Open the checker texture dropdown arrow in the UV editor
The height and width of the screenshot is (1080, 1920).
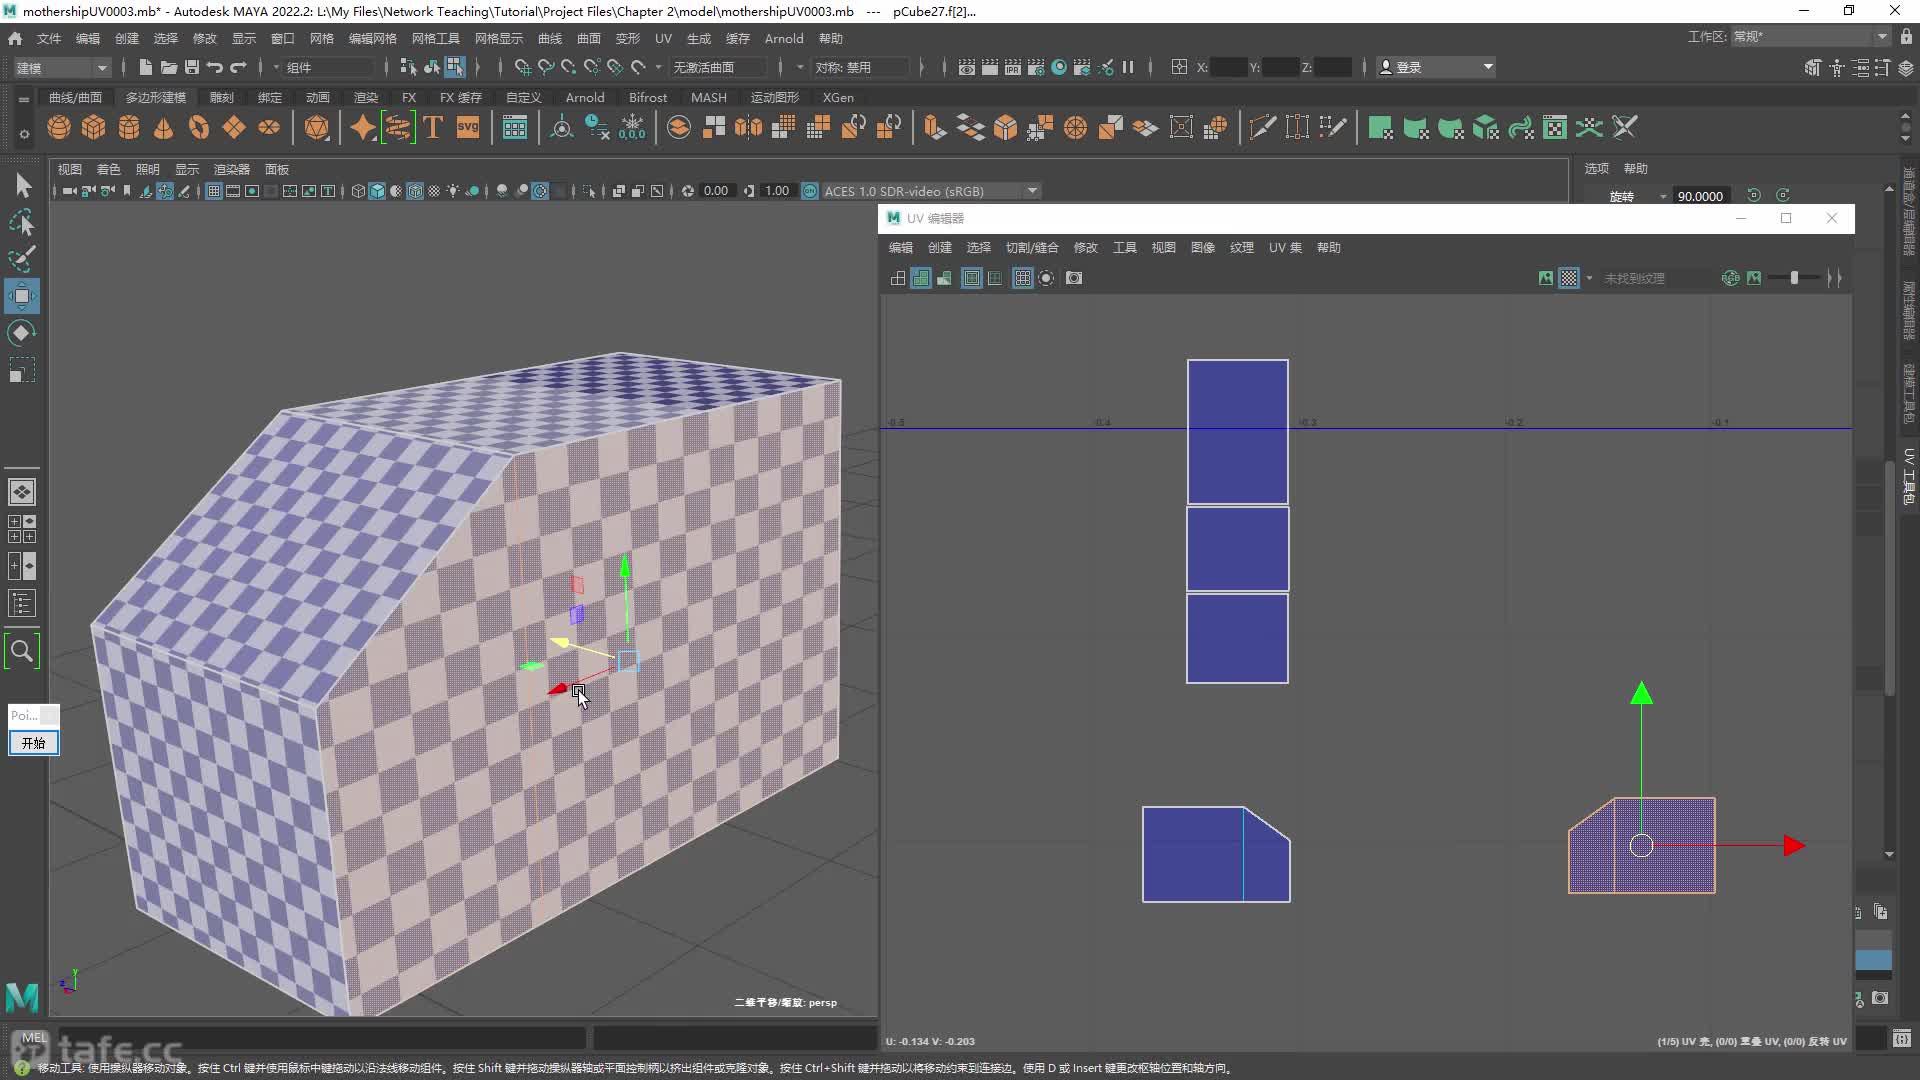(1589, 278)
